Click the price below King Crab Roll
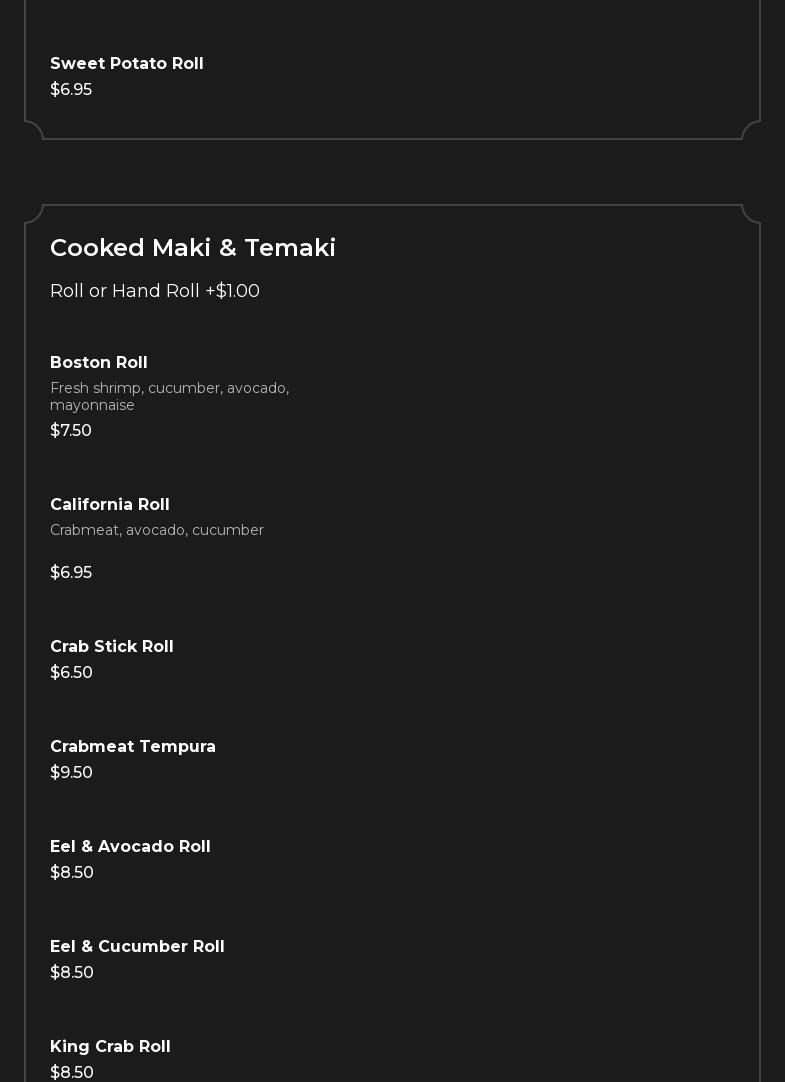 72,1072
